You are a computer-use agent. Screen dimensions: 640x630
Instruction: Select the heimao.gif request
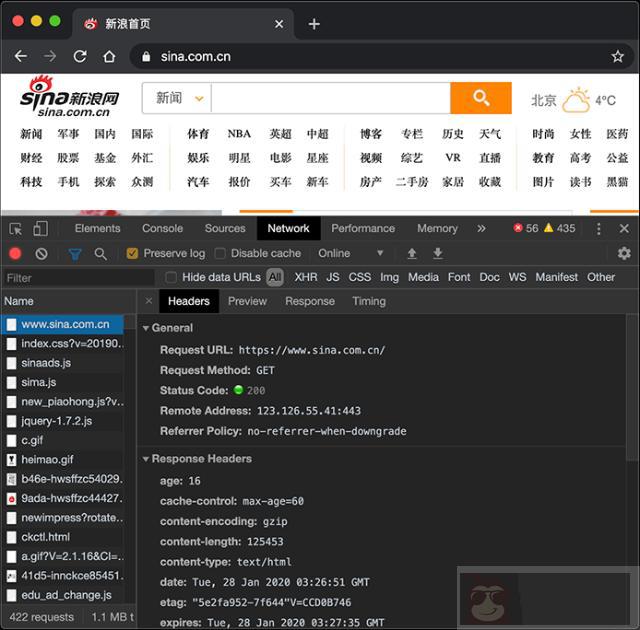point(63,460)
